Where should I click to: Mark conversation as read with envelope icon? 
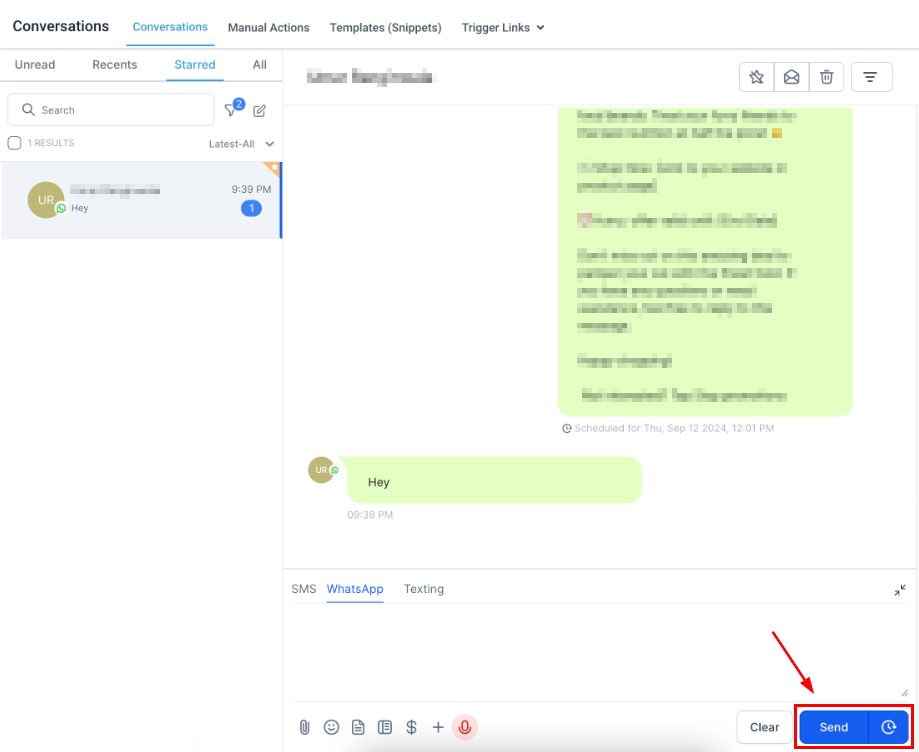click(x=791, y=77)
